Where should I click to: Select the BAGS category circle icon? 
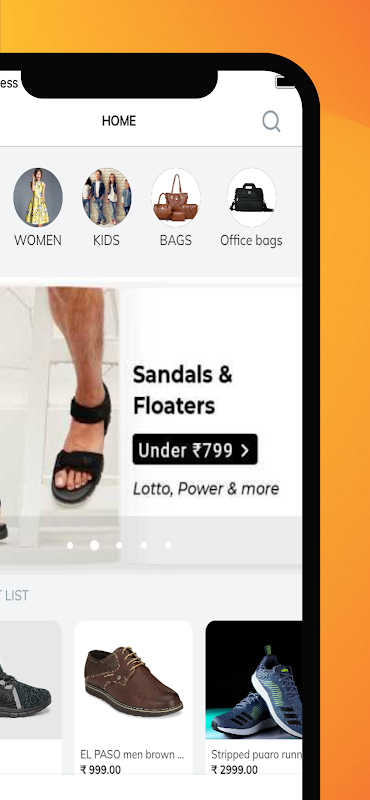click(x=176, y=197)
